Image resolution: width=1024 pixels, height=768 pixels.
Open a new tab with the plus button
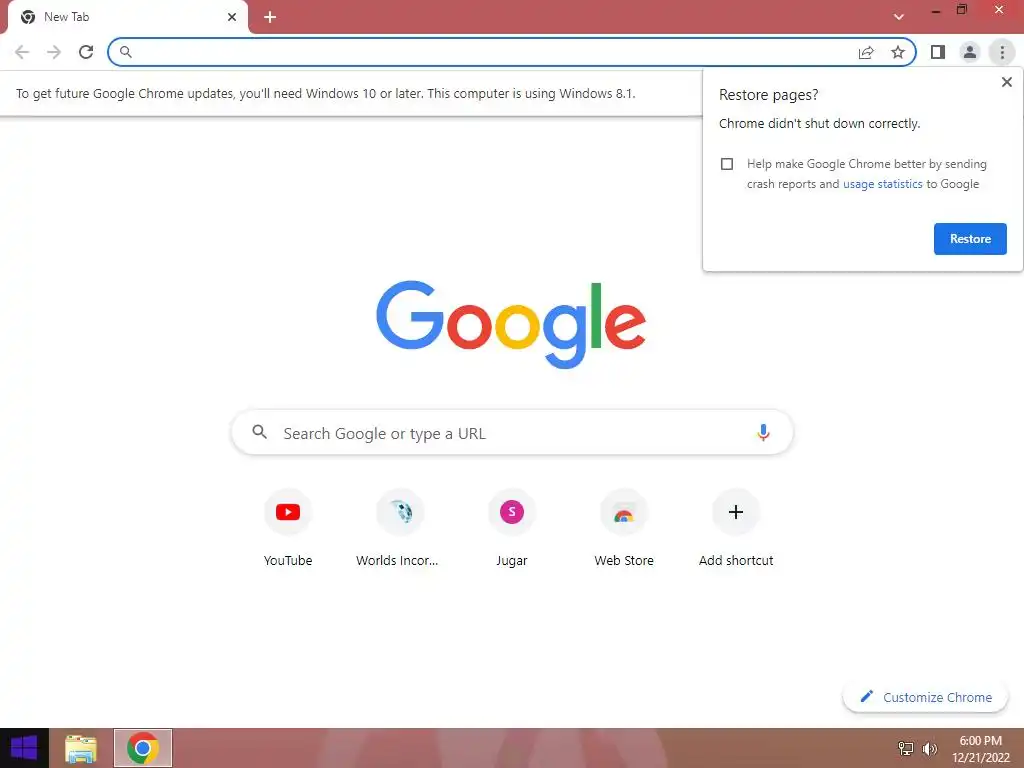270,17
